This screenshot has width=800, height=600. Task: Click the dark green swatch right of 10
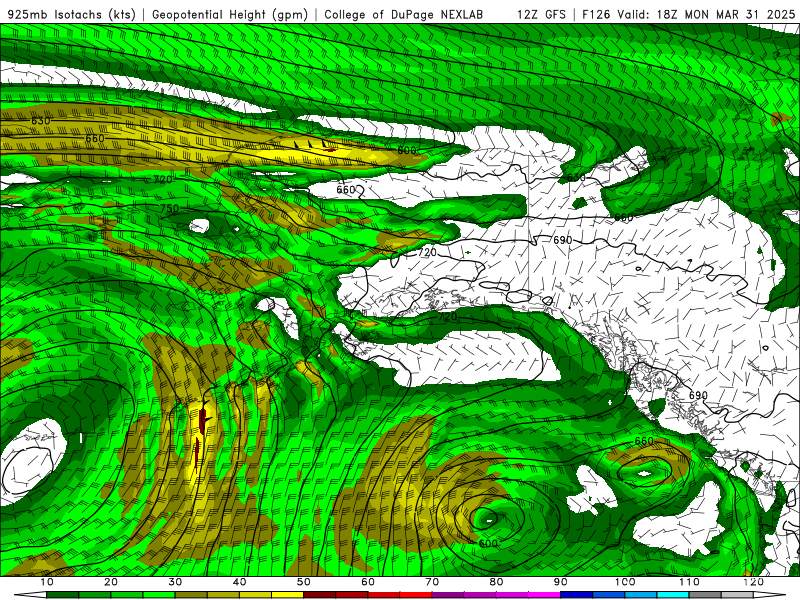click(x=62, y=595)
